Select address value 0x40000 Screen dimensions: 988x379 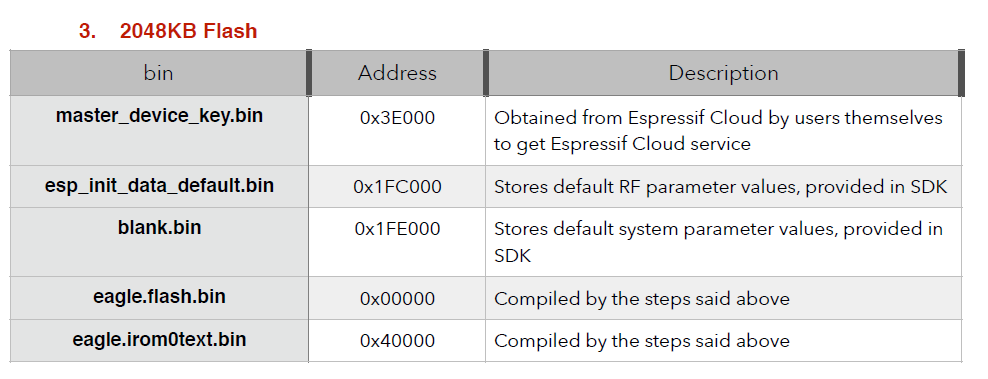click(x=398, y=341)
